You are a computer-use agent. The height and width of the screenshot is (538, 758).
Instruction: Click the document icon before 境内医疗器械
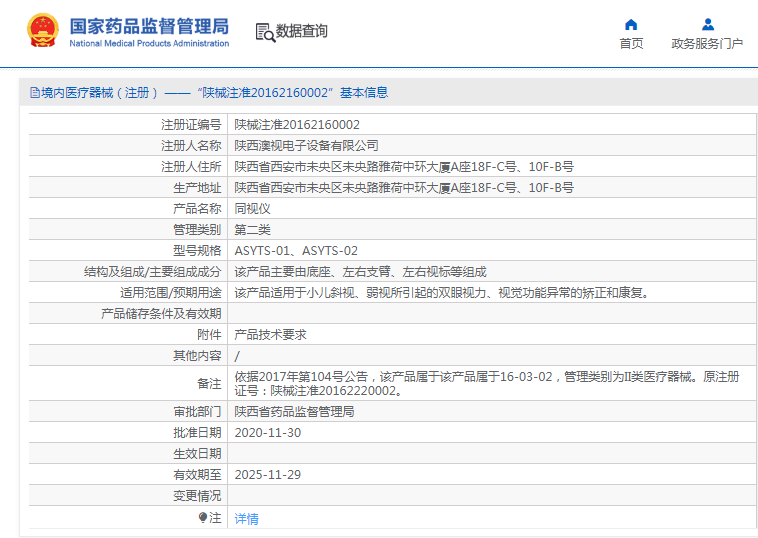(35, 92)
